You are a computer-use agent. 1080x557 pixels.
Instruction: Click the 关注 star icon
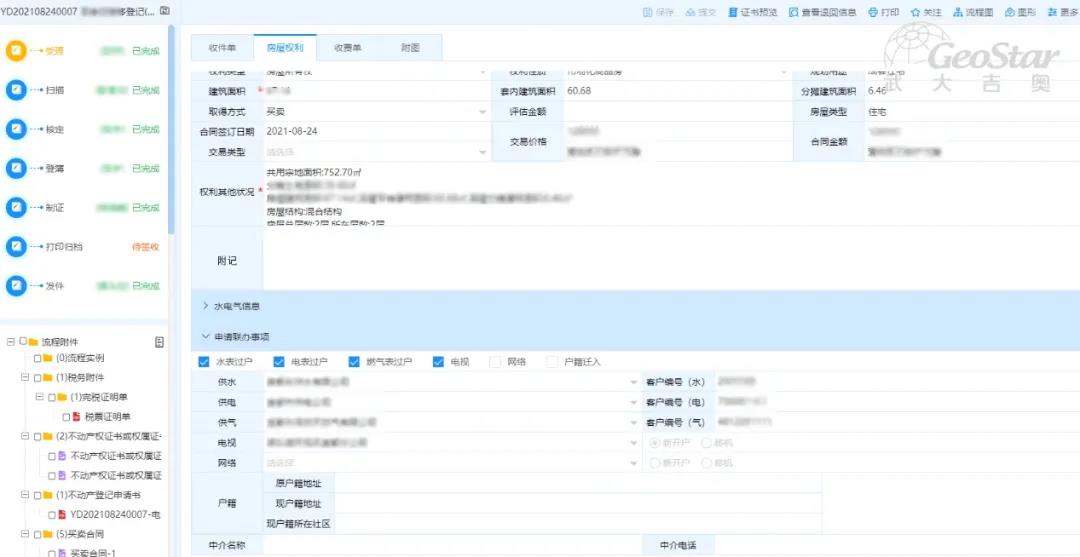[915, 12]
